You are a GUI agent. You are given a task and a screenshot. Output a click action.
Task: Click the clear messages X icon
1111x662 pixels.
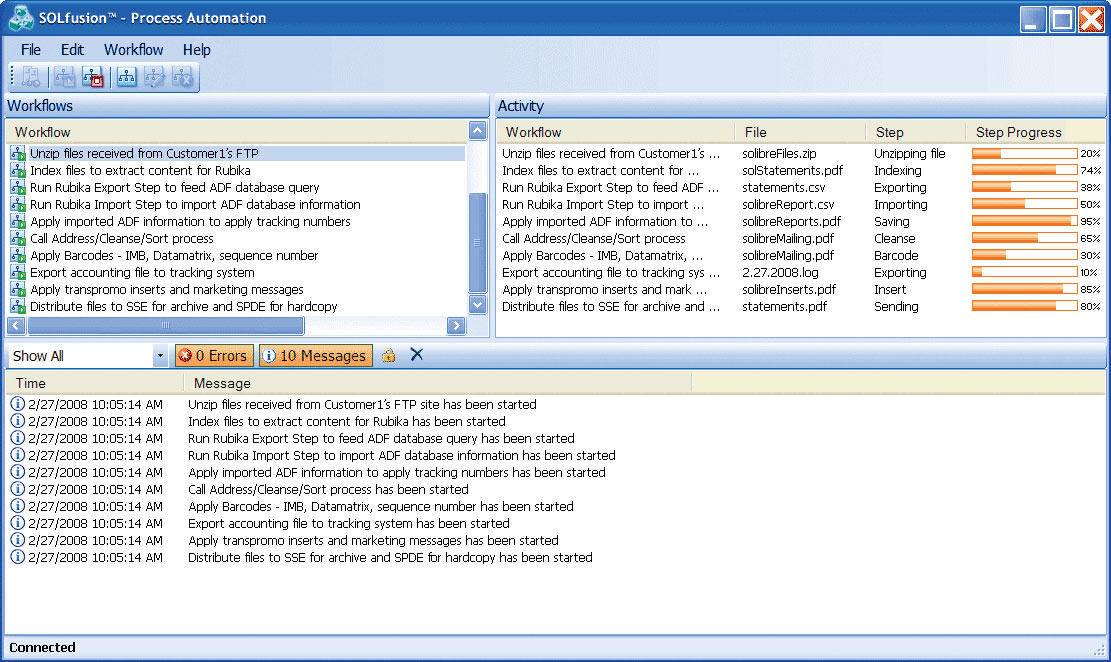[417, 354]
